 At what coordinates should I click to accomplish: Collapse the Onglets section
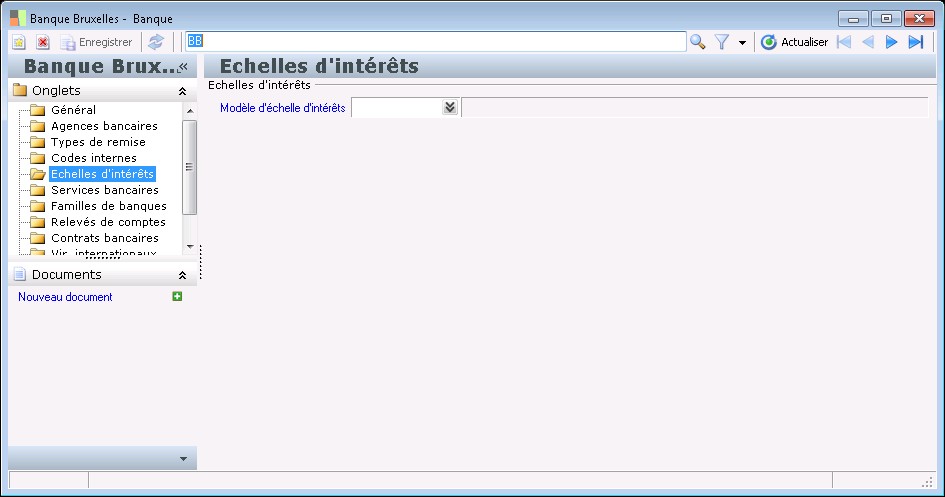tap(182, 92)
